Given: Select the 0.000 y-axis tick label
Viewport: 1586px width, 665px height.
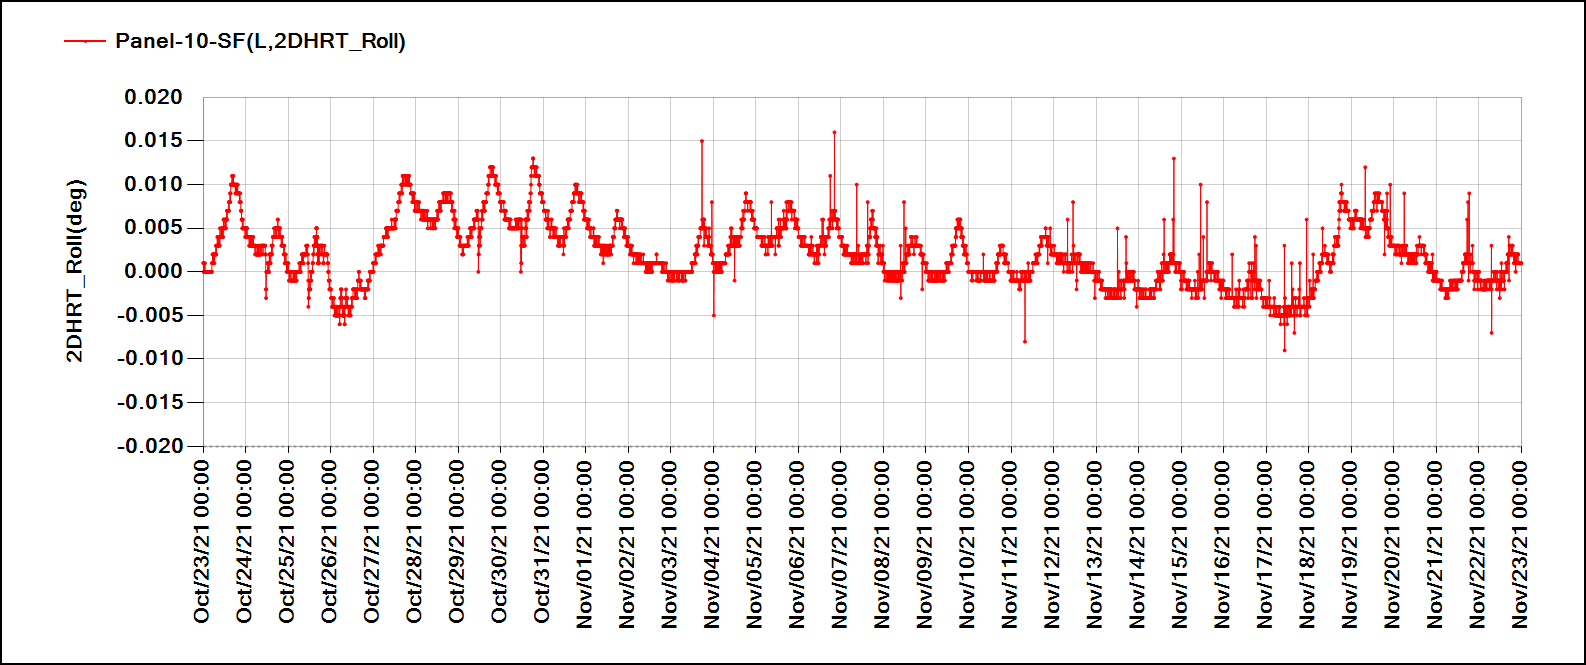Looking at the screenshot, I should 153,271.
